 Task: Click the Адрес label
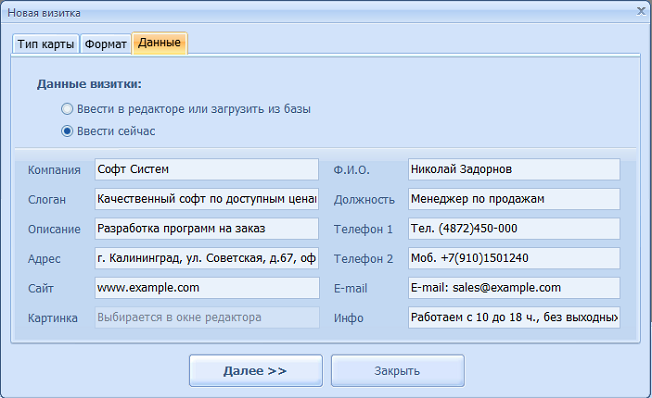[44, 259]
